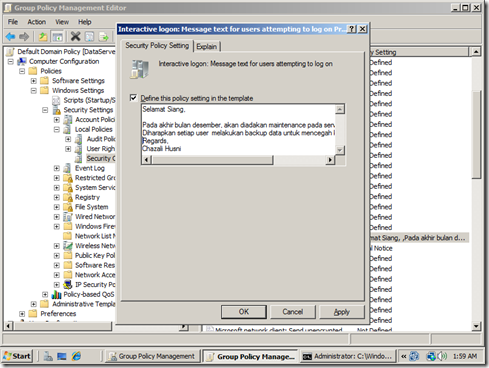
Task: Open the Help menu
Action: [85, 22]
